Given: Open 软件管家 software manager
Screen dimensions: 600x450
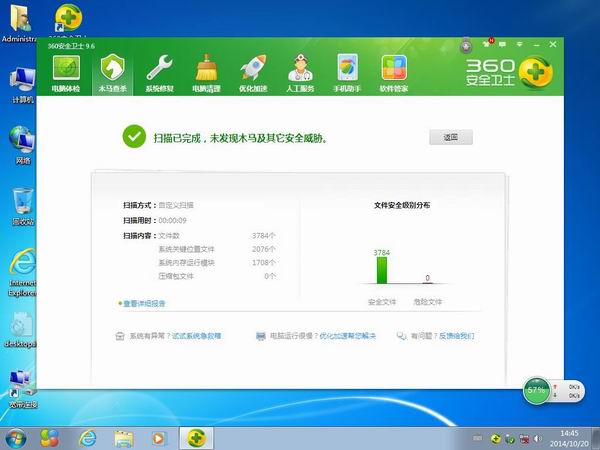Looking at the screenshot, I should click(x=394, y=74).
